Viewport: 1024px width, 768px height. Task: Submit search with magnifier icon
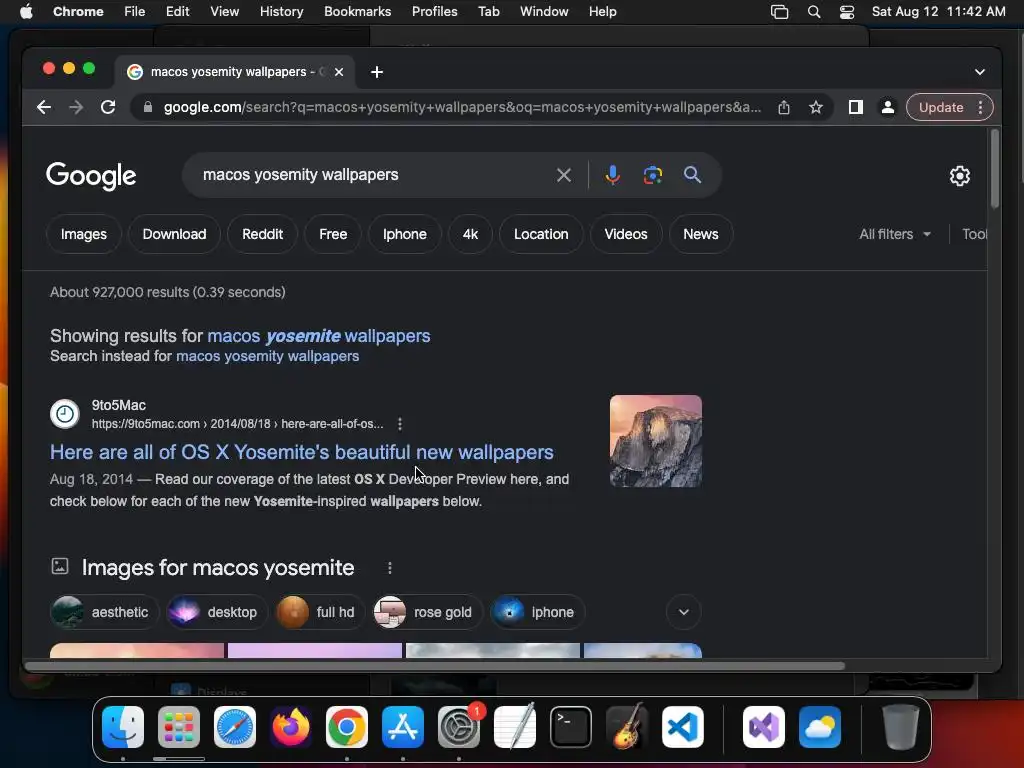(692, 175)
